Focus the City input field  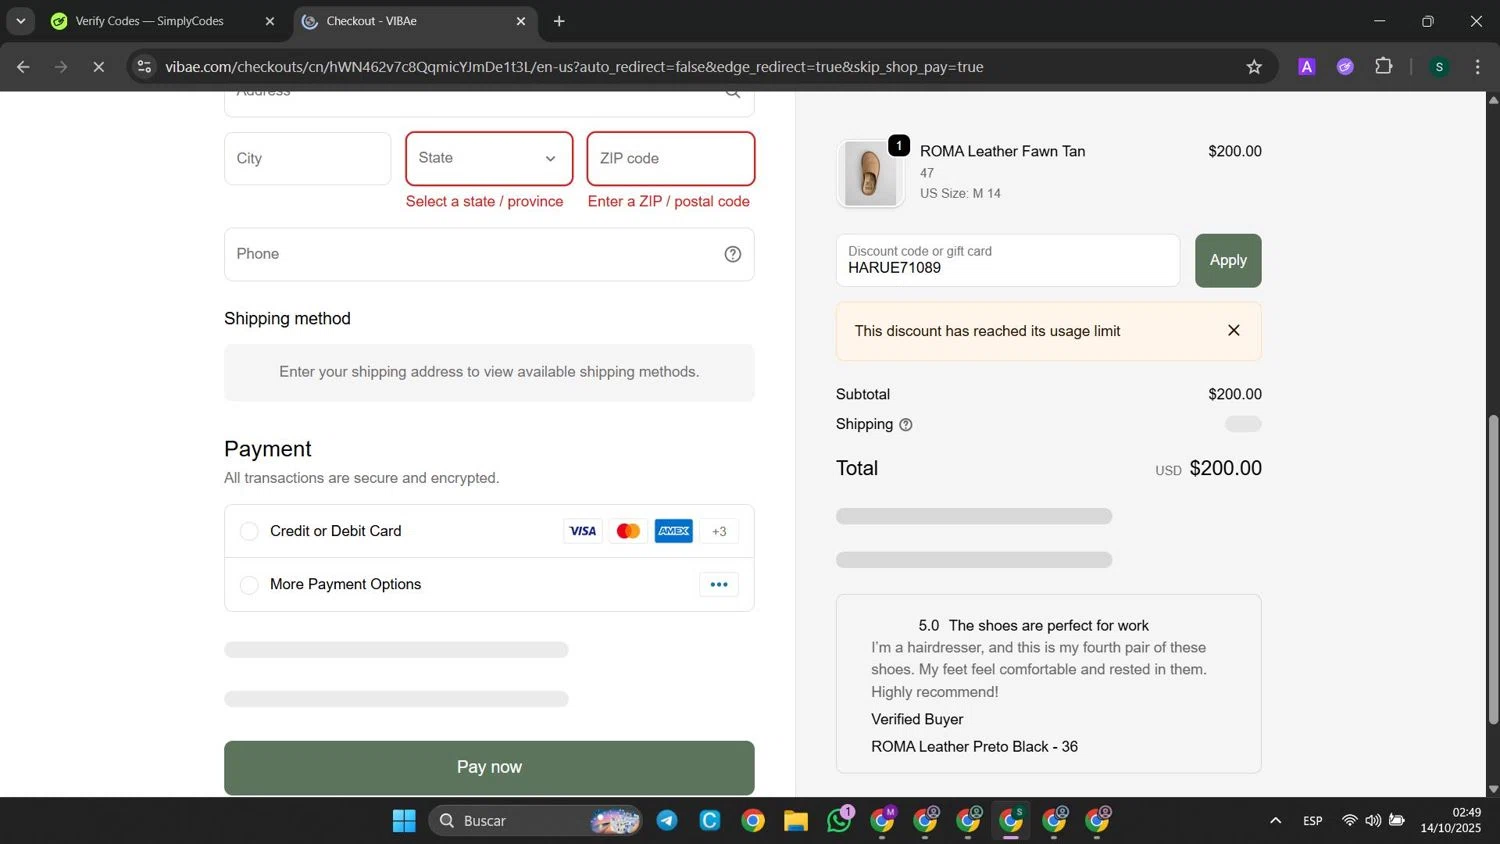click(x=307, y=158)
